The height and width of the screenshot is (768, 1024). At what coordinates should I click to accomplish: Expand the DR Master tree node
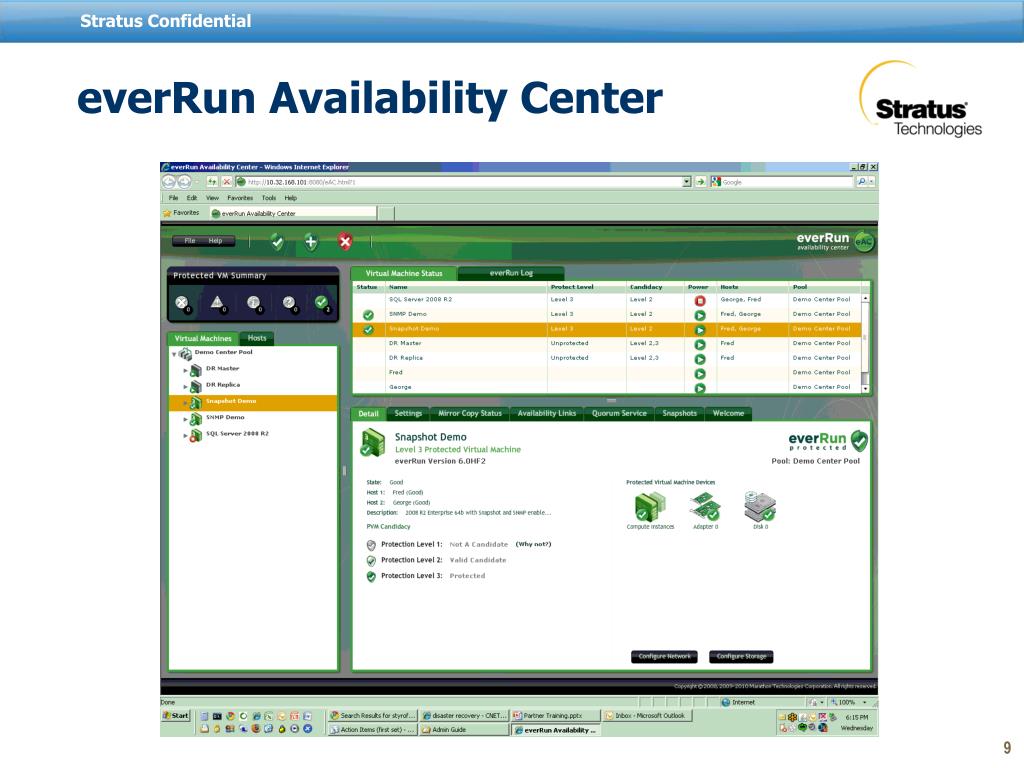point(185,370)
